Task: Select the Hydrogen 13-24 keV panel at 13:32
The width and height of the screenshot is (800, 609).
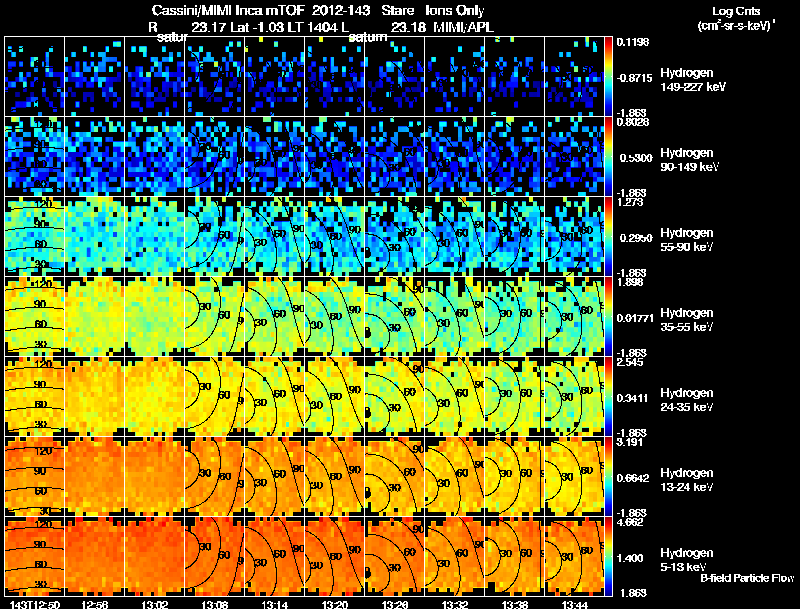Action: (455, 476)
